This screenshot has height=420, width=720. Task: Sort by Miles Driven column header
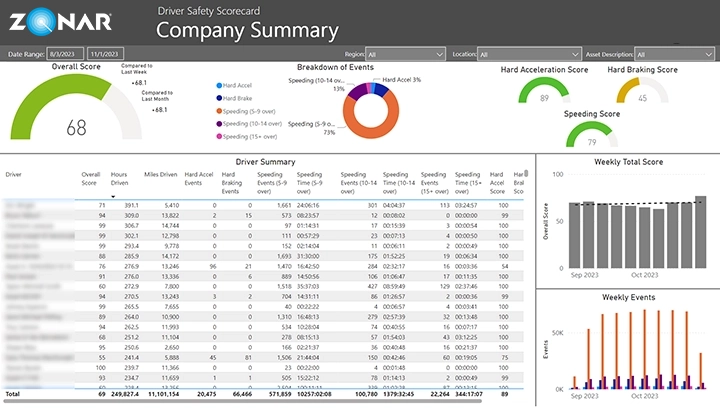(x=160, y=174)
